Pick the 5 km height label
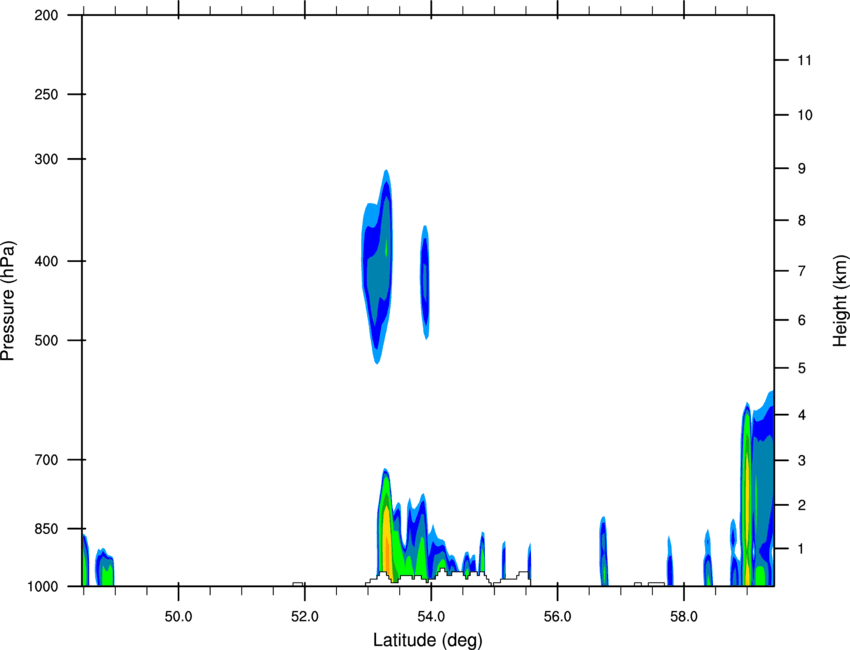Image resolution: width=850 pixels, height=650 pixels. point(802,368)
